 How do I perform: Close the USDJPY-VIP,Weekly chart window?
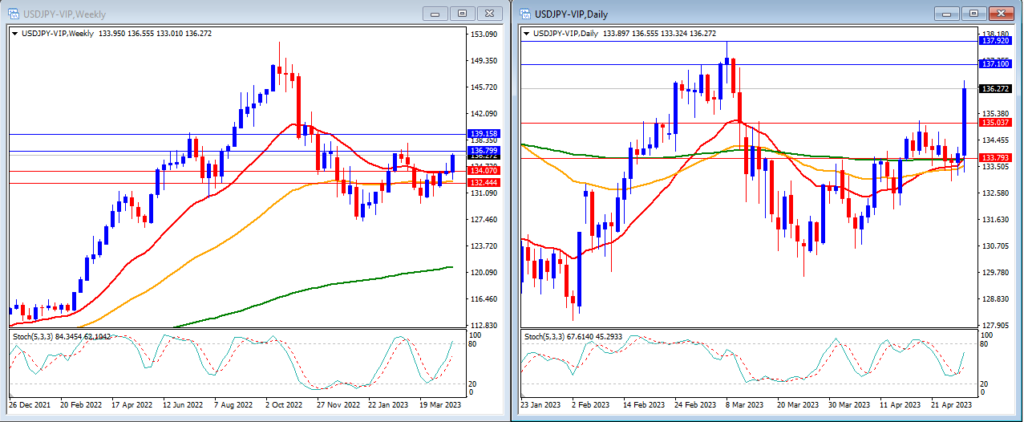coord(488,13)
